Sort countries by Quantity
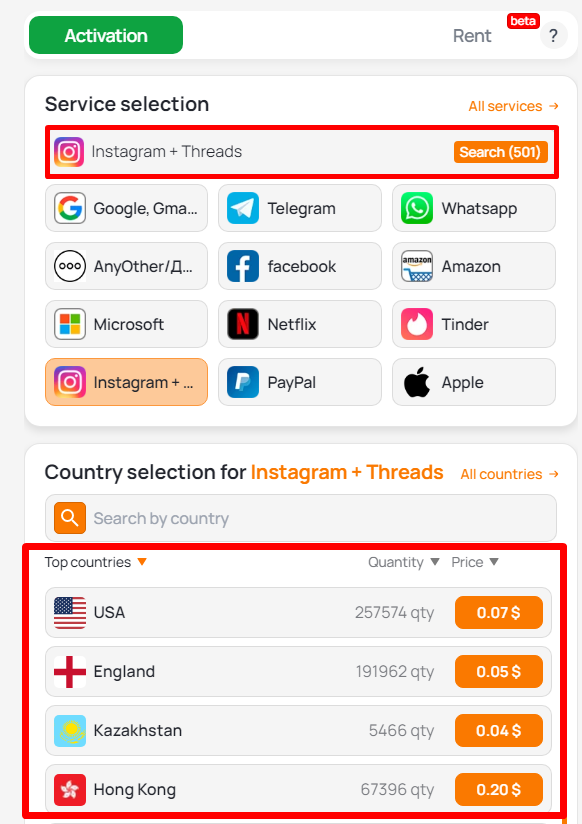This screenshot has width=582, height=824. [x=403, y=562]
